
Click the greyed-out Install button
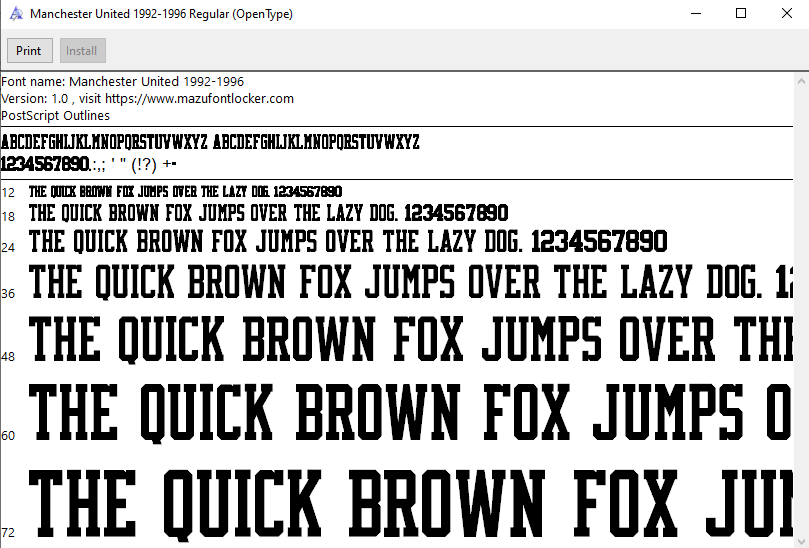pos(82,51)
